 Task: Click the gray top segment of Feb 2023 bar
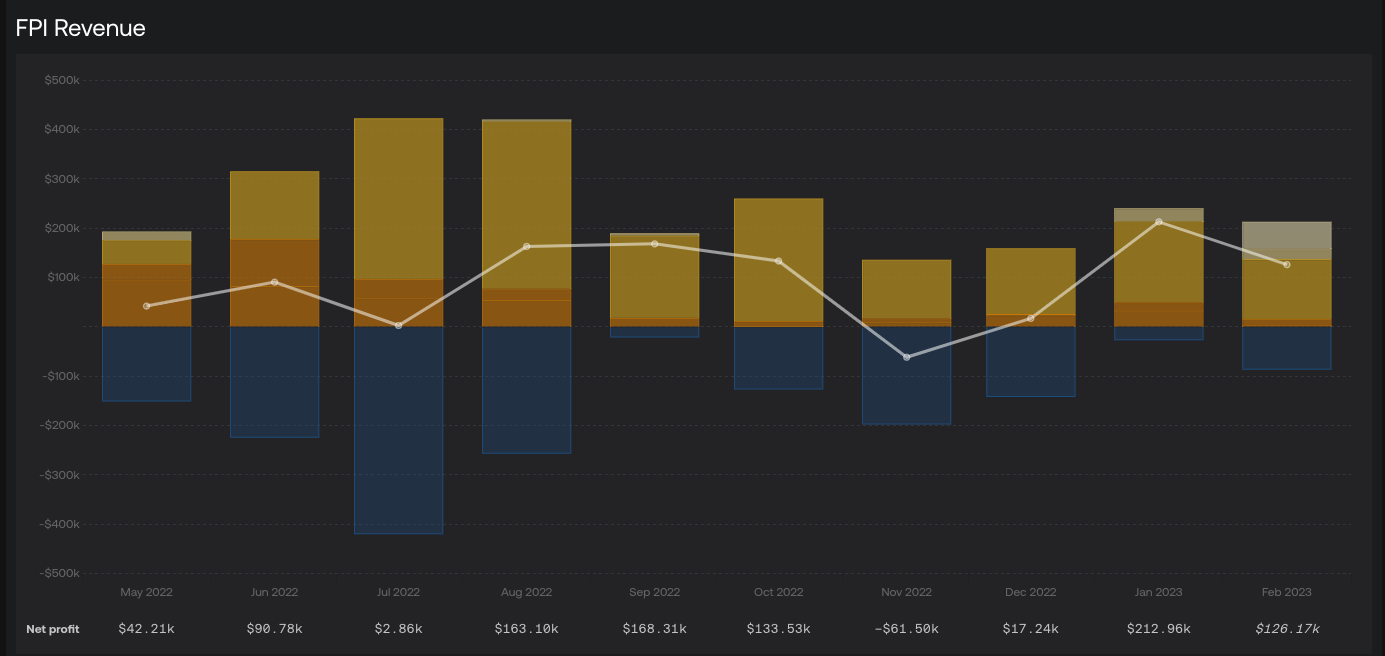point(1287,234)
